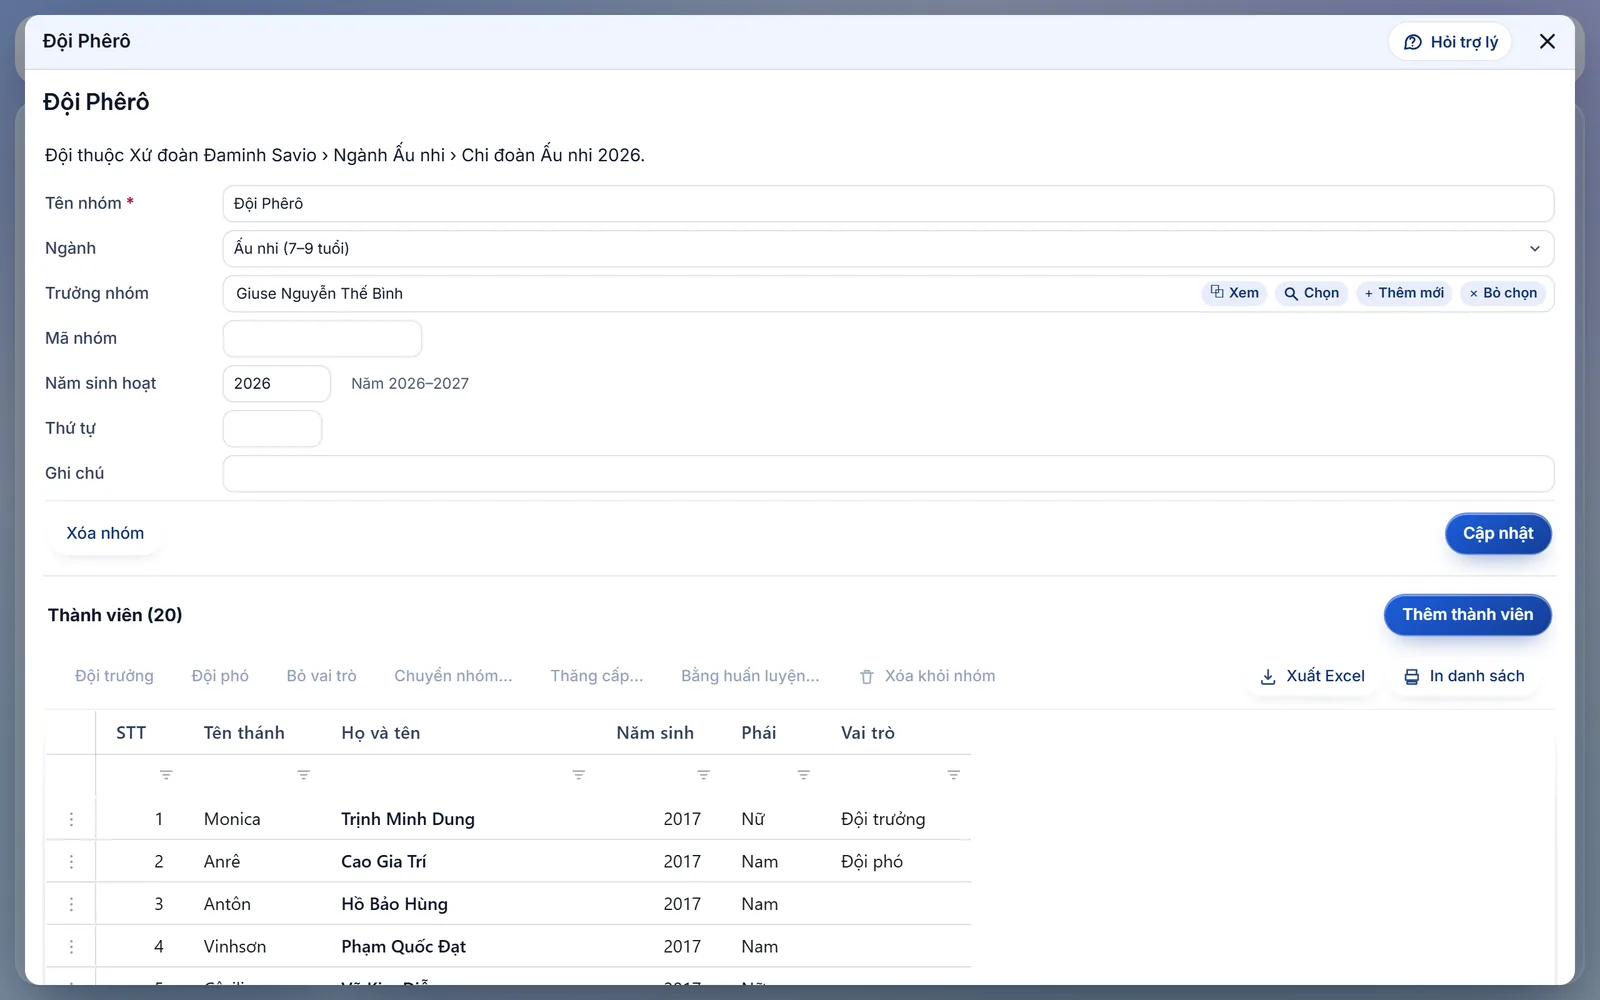Open row menu for Phạm Quốc Đạt
This screenshot has height=1000, width=1600.
[71, 946]
